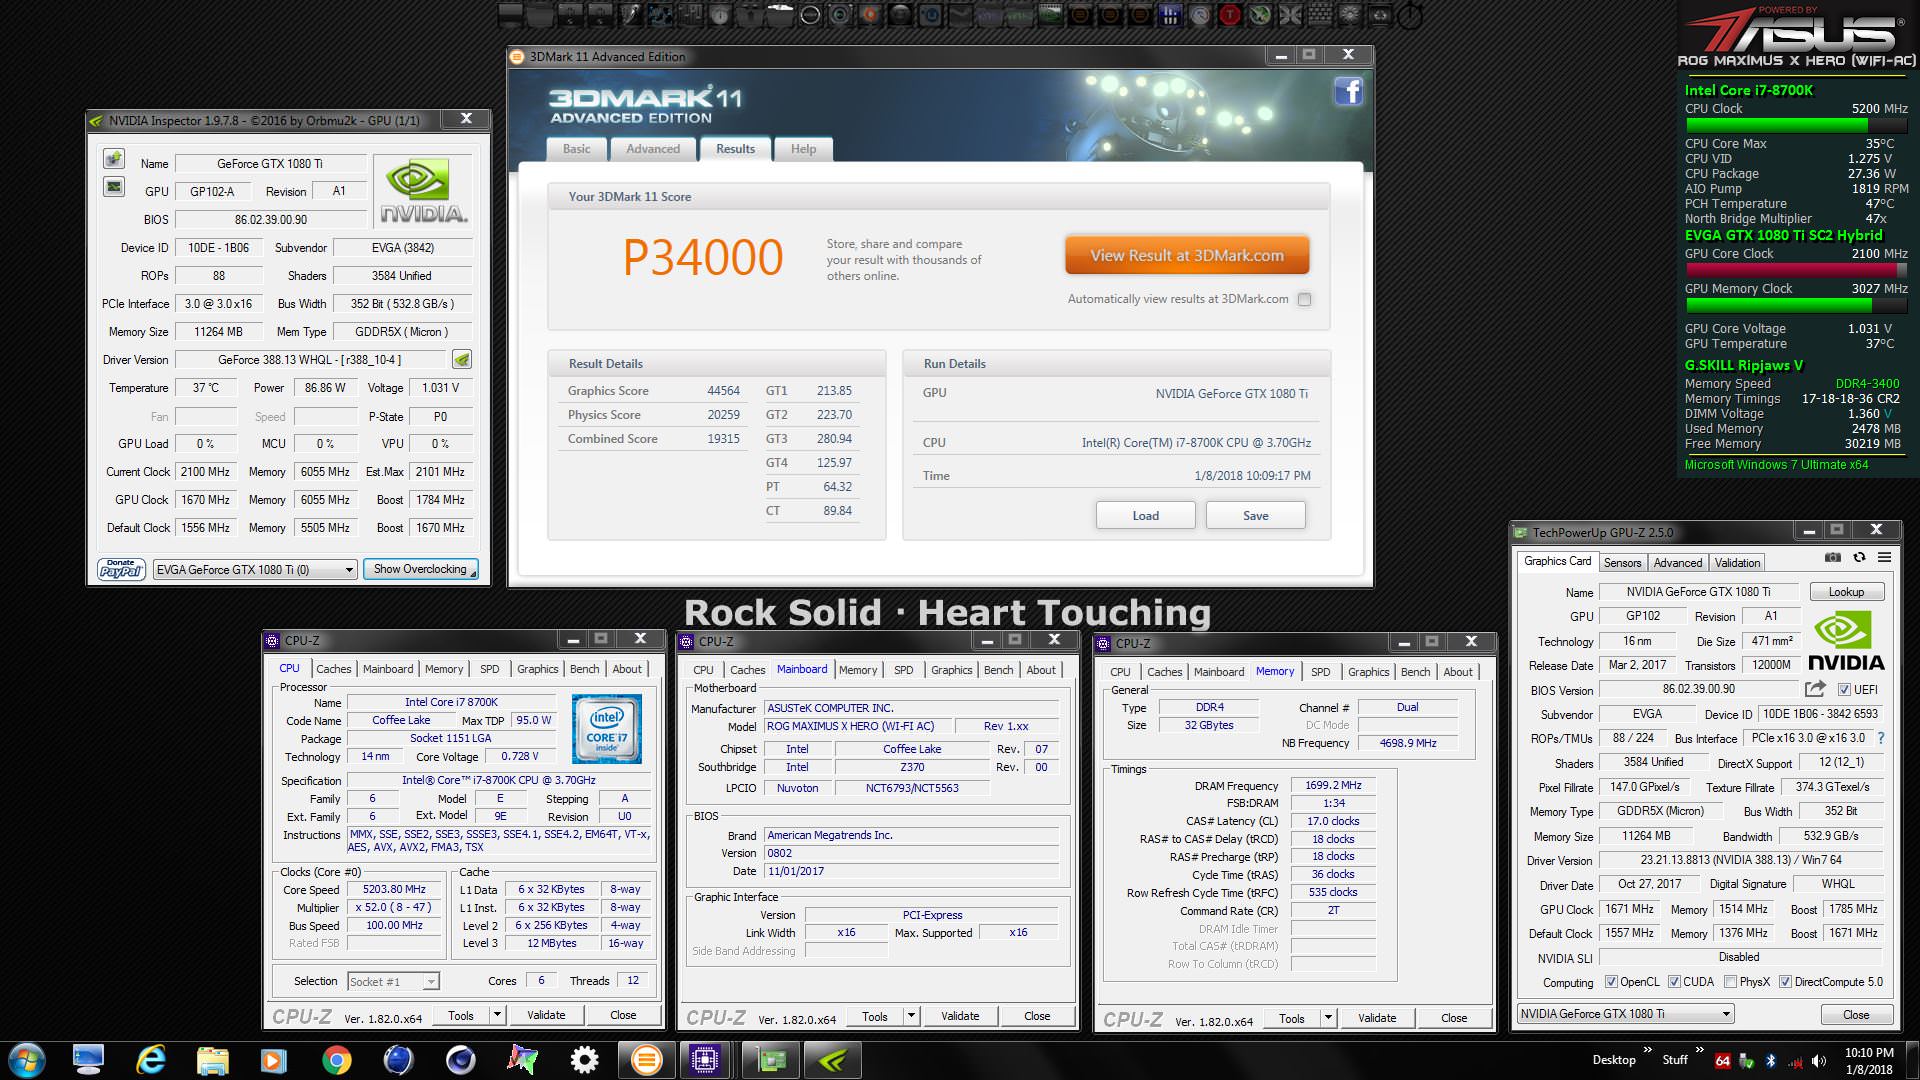Image resolution: width=1920 pixels, height=1080 pixels.
Task: Enable automatically view results at 3DMark.com
Action: (x=1304, y=299)
